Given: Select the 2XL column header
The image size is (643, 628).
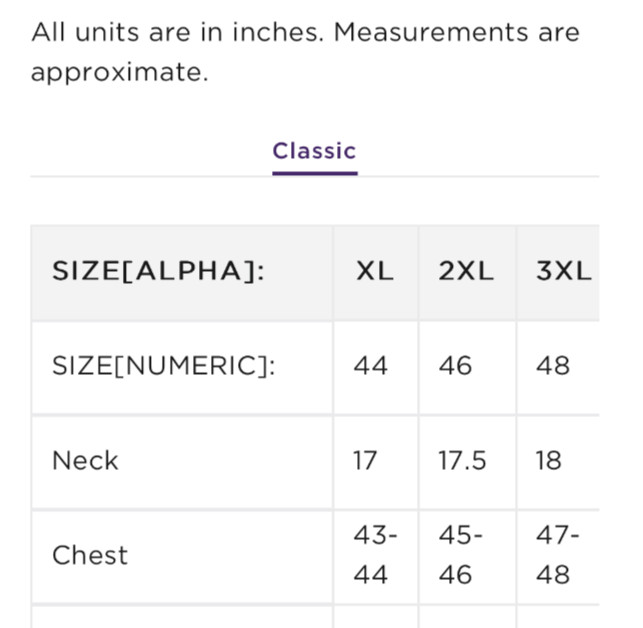Looking at the screenshot, I should click(x=466, y=271).
